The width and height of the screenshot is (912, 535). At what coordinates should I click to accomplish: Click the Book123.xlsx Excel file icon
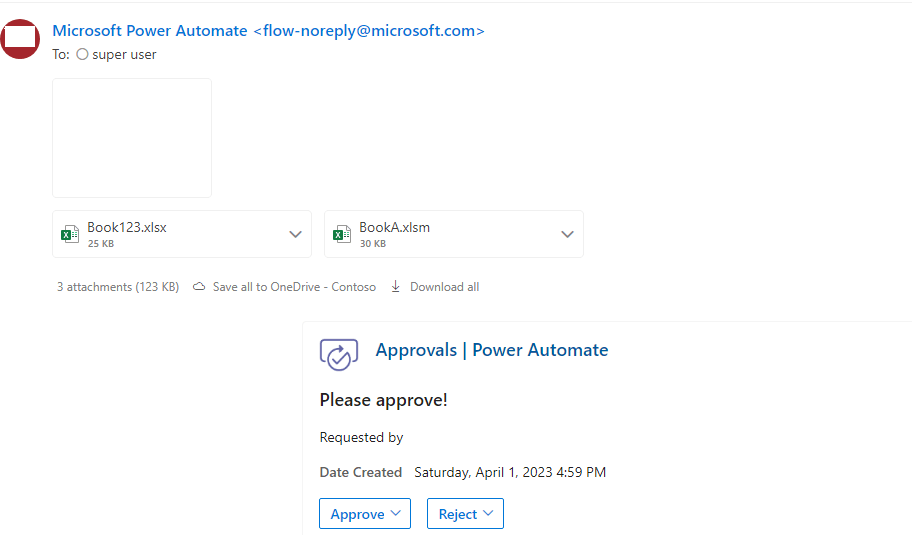70,234
